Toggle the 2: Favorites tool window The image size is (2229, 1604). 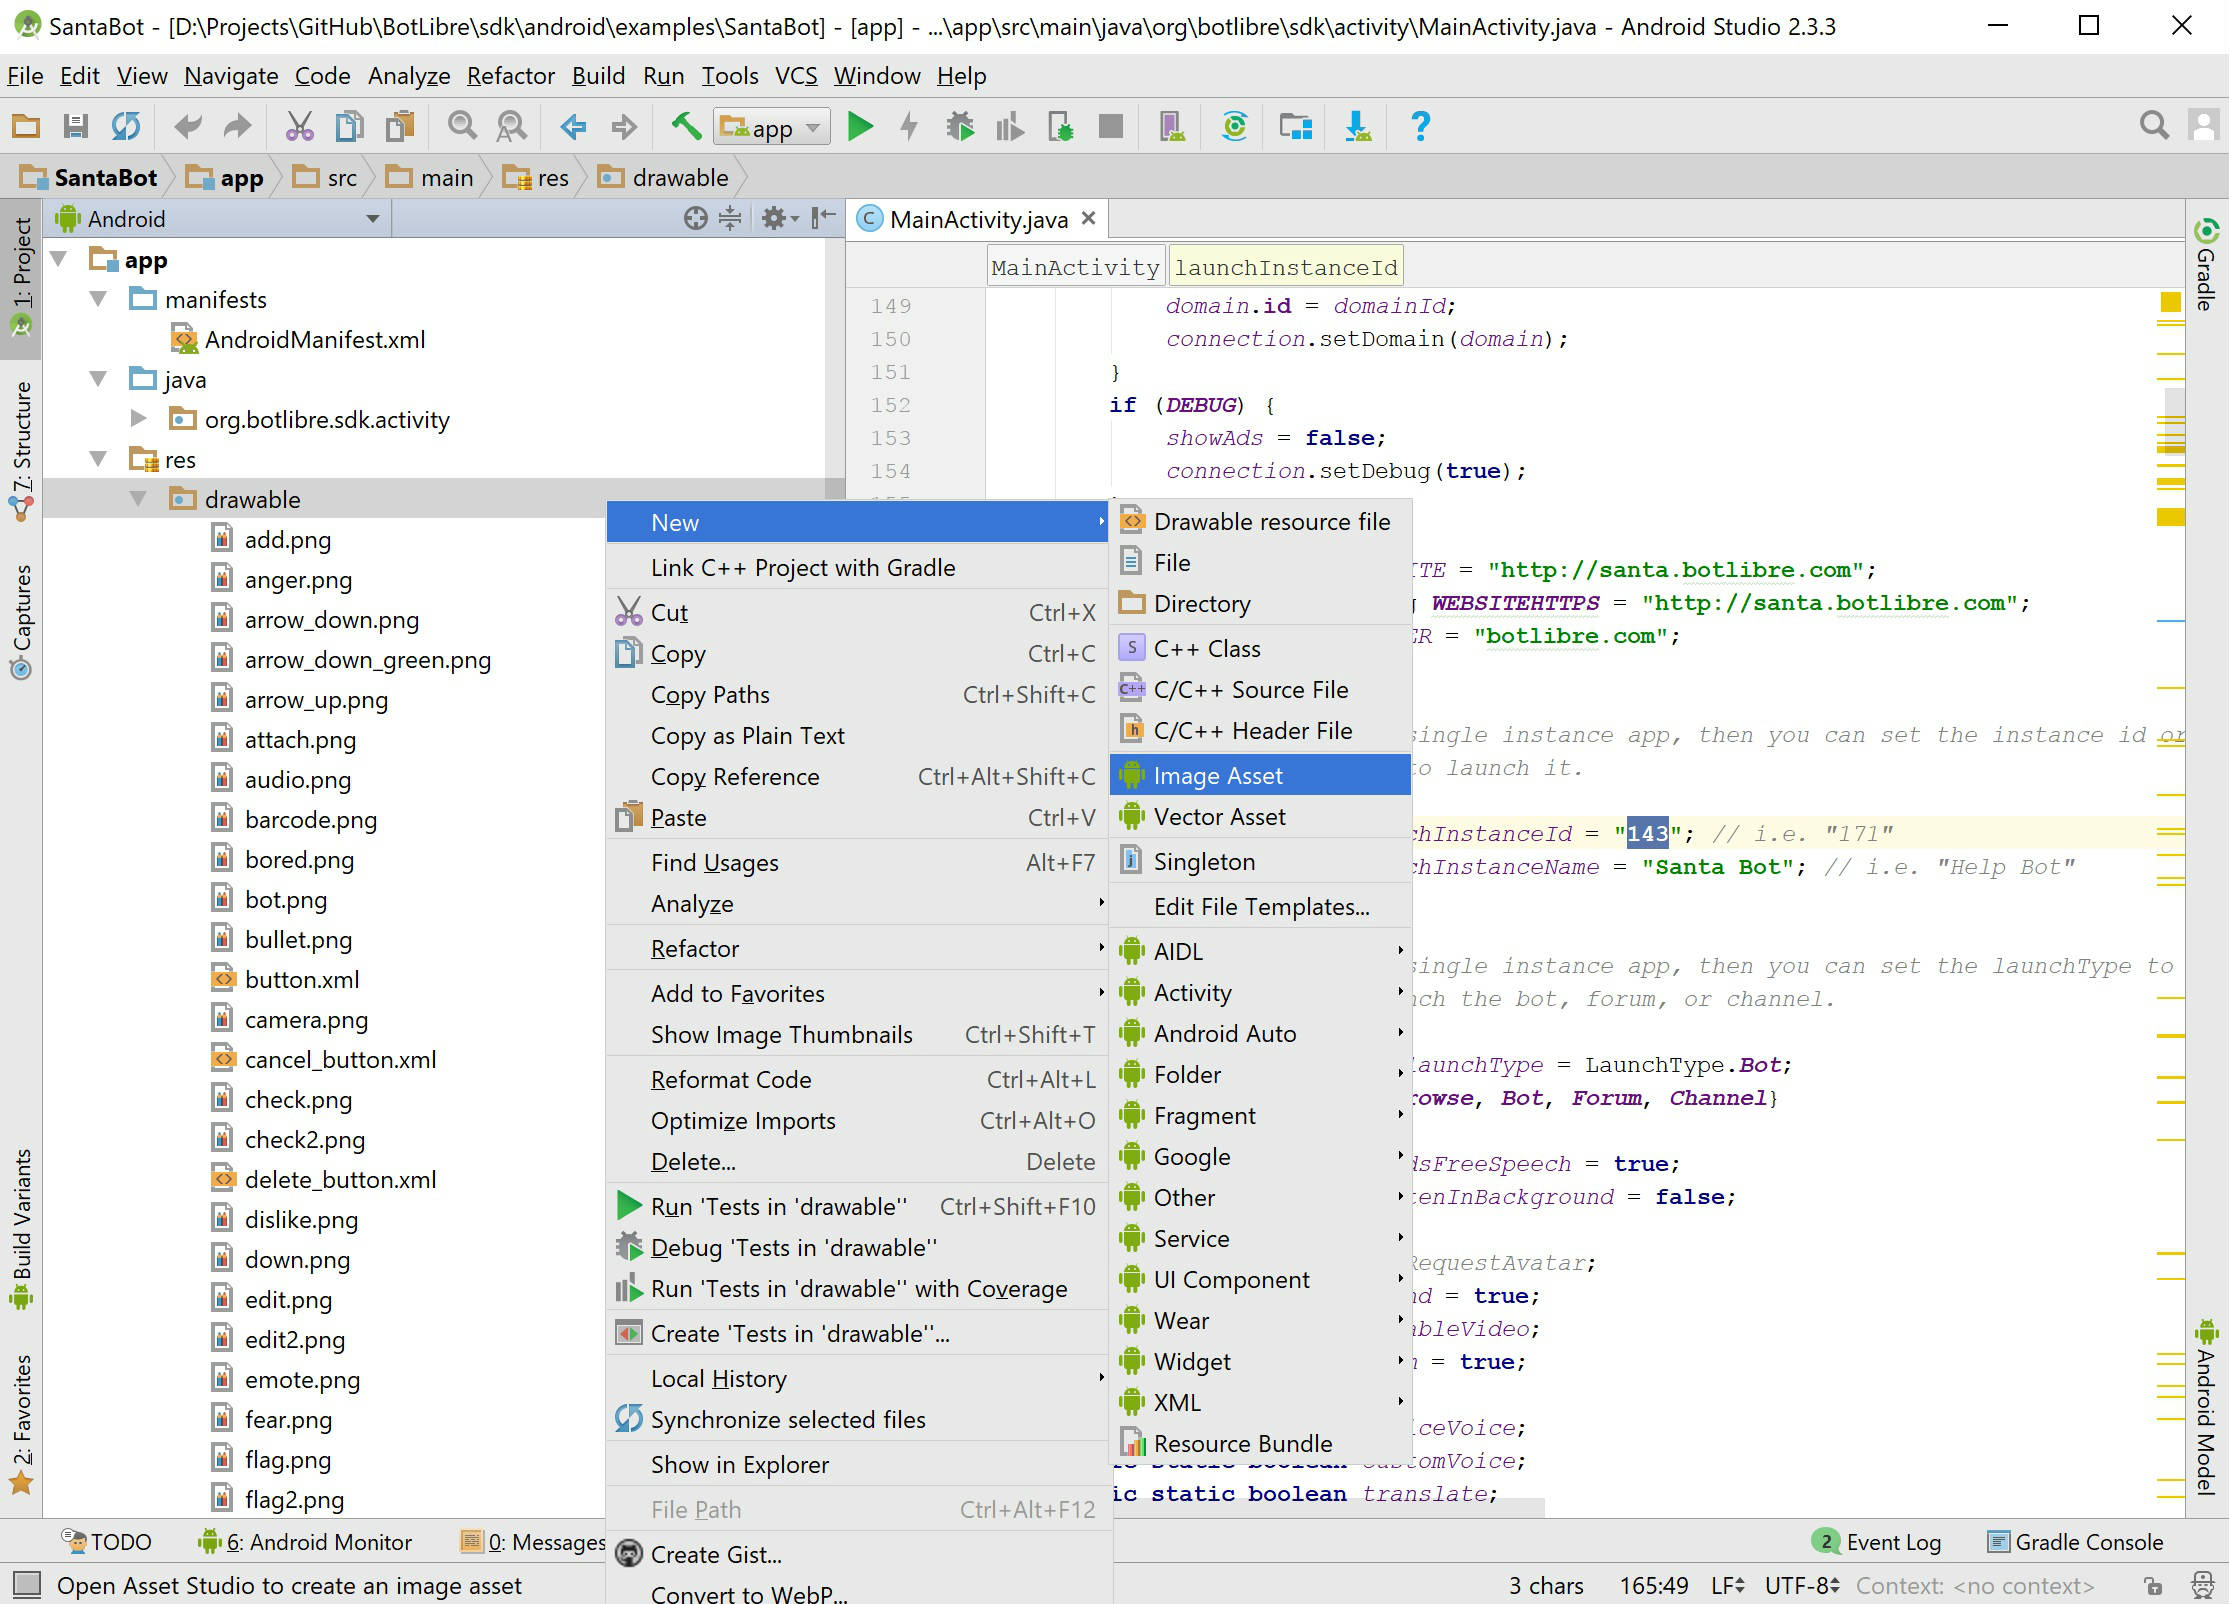pyautogui.click(x=21, y=1424)
